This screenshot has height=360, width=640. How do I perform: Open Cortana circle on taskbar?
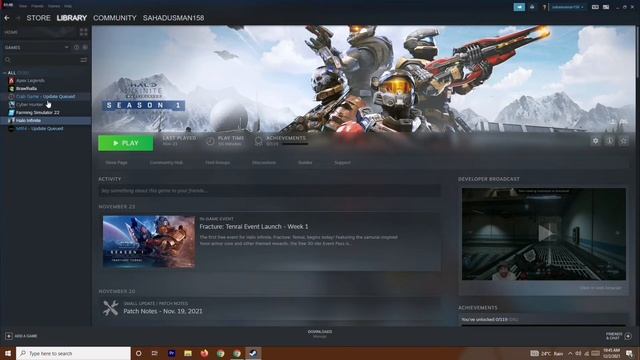pyautogui.click(x=138, y=353)
